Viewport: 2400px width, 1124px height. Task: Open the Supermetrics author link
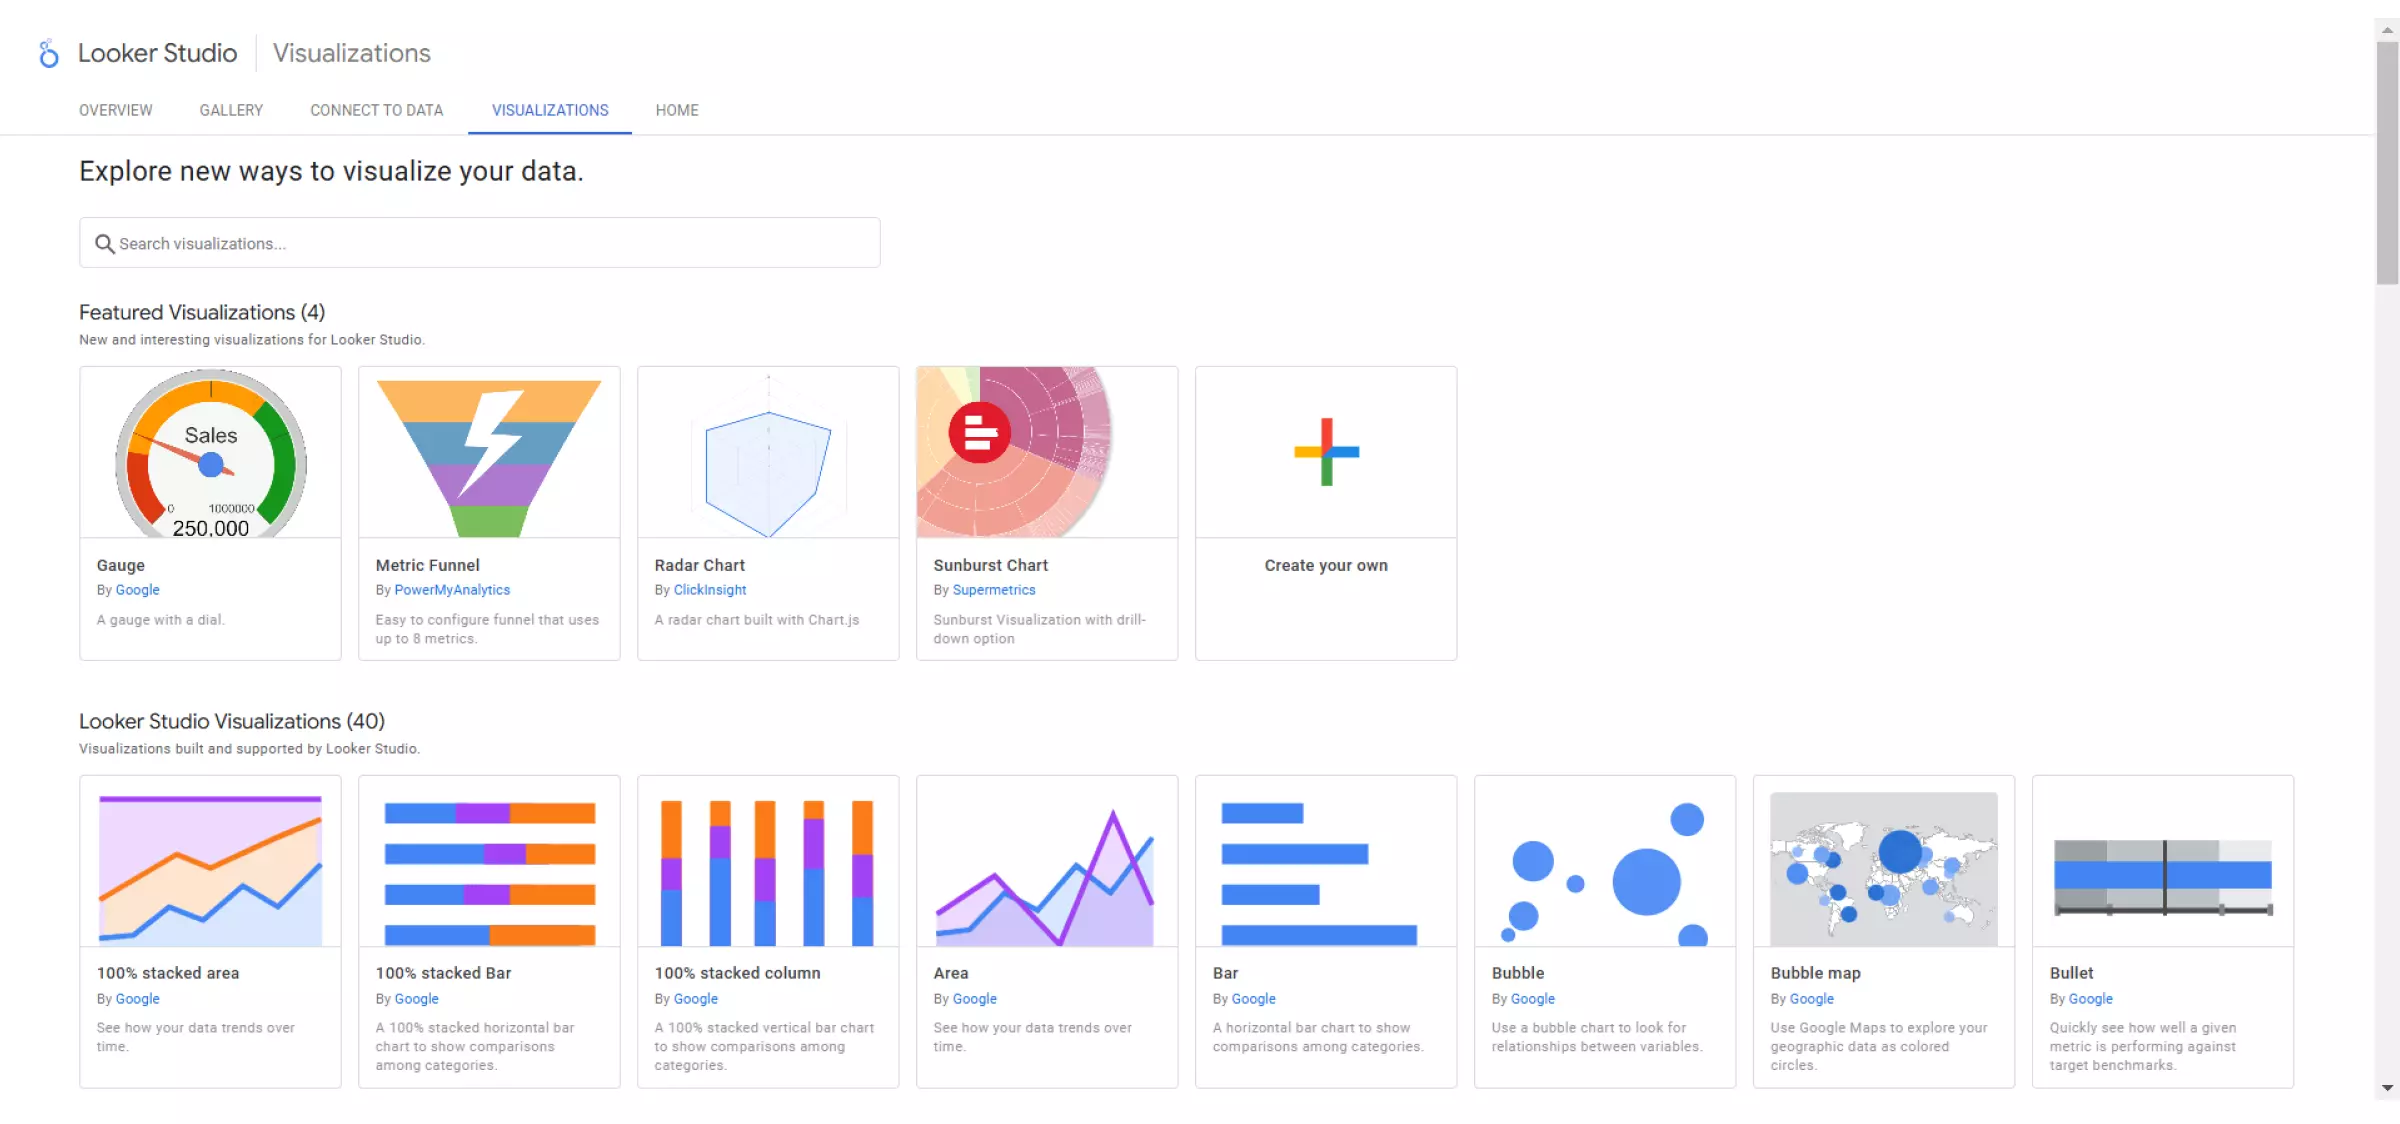pyautogui.click(x=994, y=590)
